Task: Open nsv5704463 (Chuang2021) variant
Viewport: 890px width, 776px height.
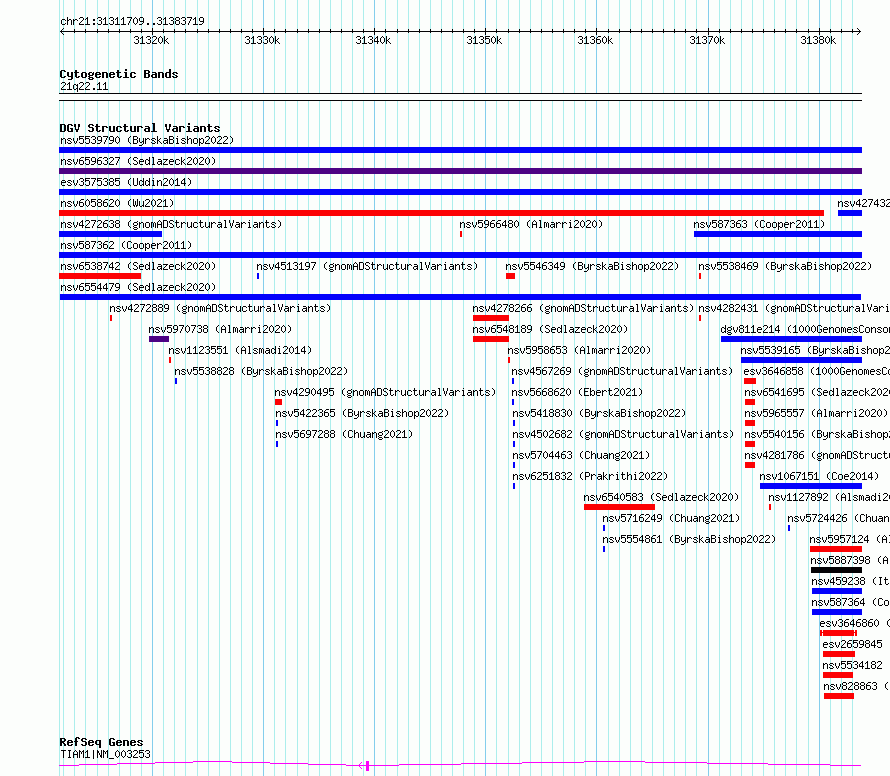Action: (x=581, y=455)
